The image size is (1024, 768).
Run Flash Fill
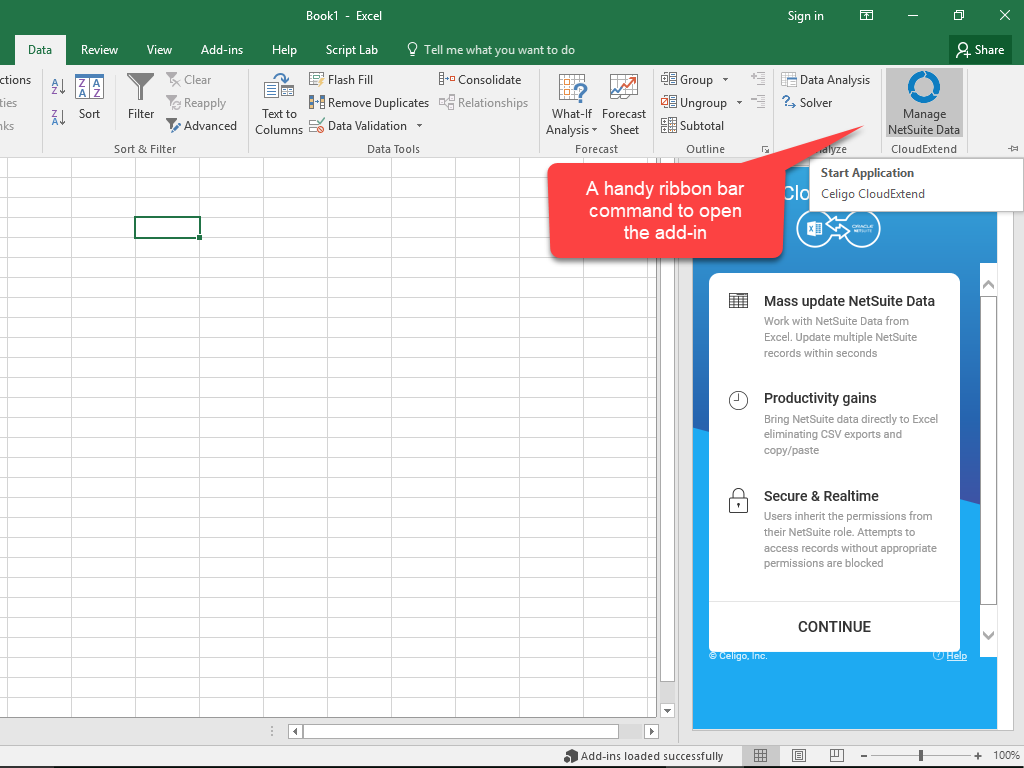(x=341, y=80)
